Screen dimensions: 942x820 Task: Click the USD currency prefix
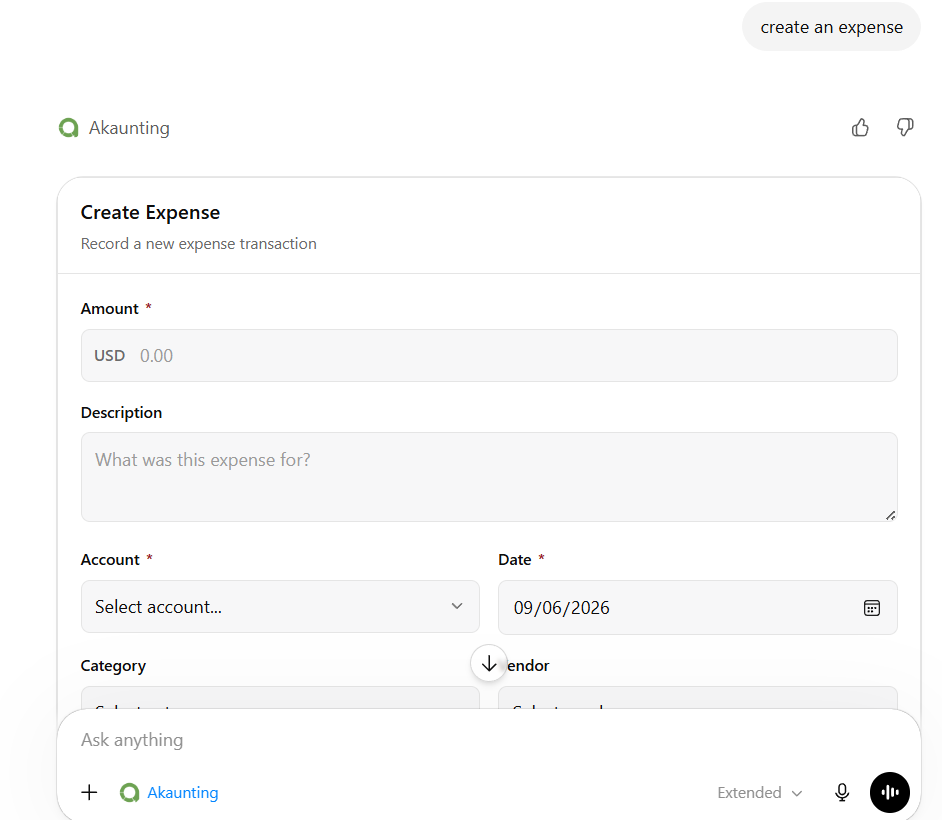pyautogui.click(x=109, y=356)
